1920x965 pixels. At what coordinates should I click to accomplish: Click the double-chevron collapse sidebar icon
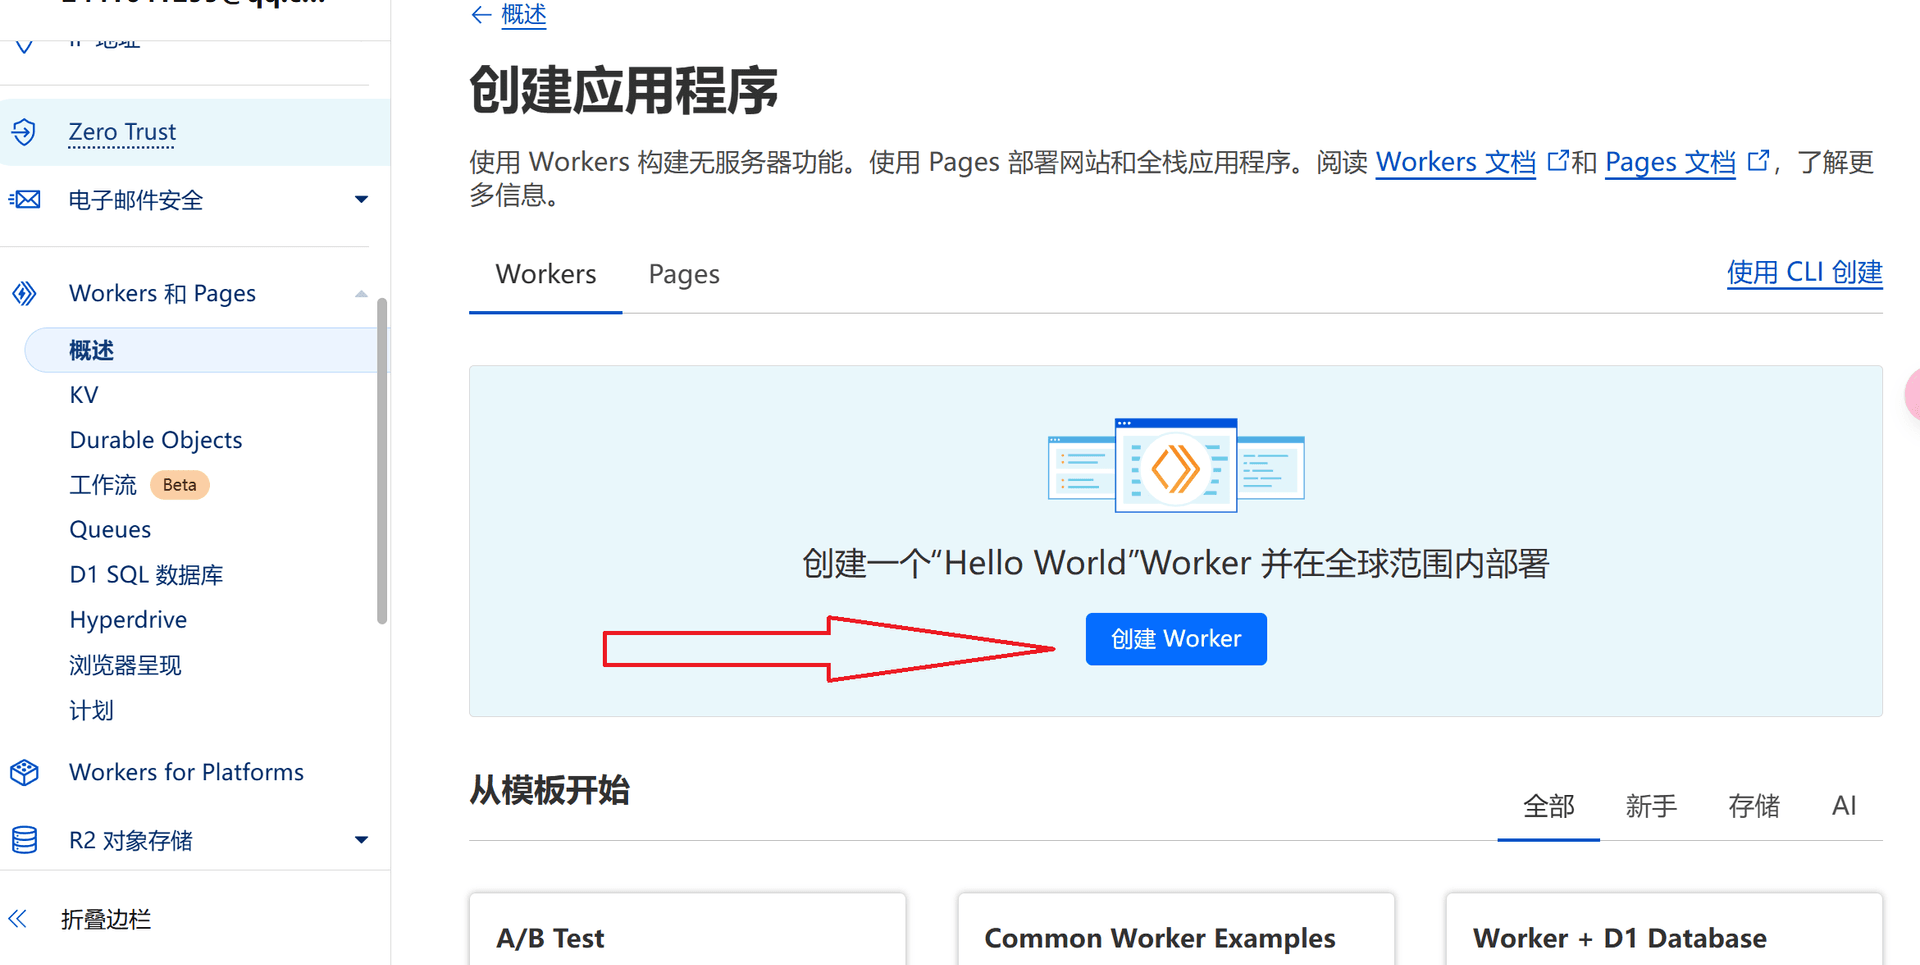(x=18, y=919)
